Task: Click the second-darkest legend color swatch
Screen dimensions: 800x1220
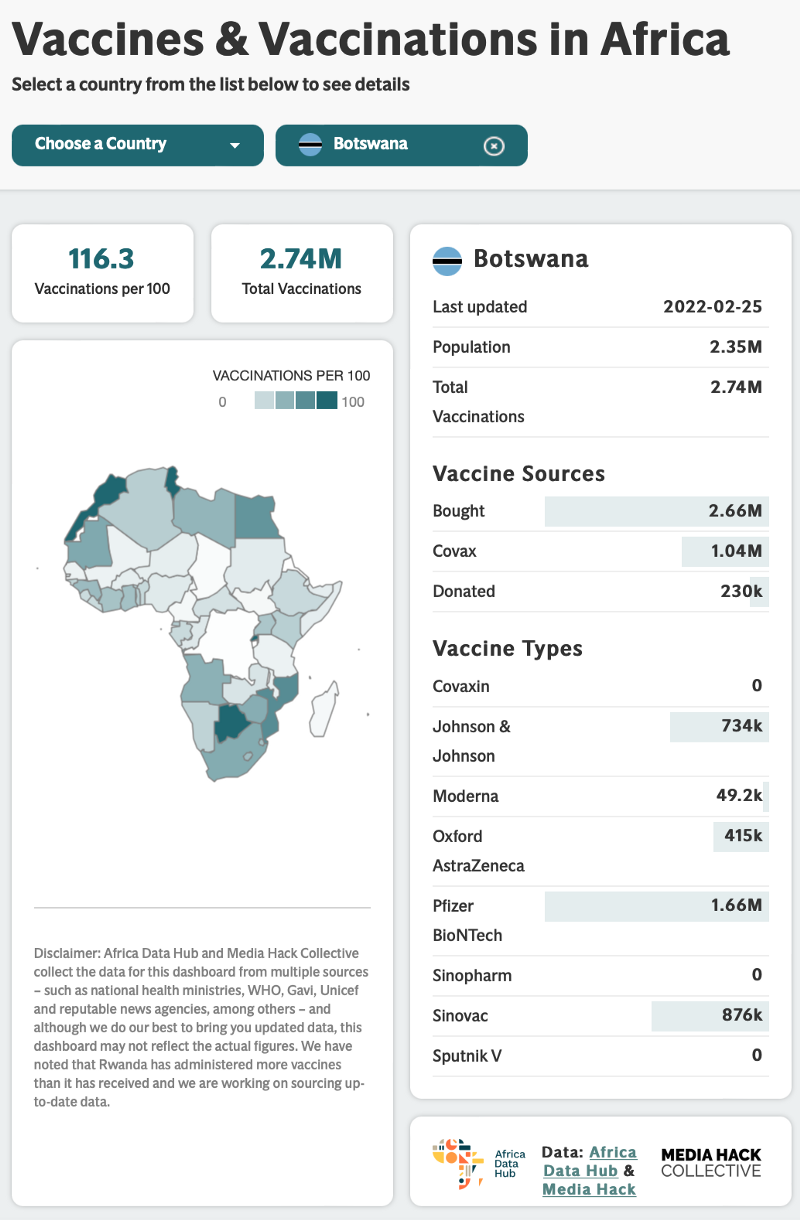Action: click(x=306, y=401)
